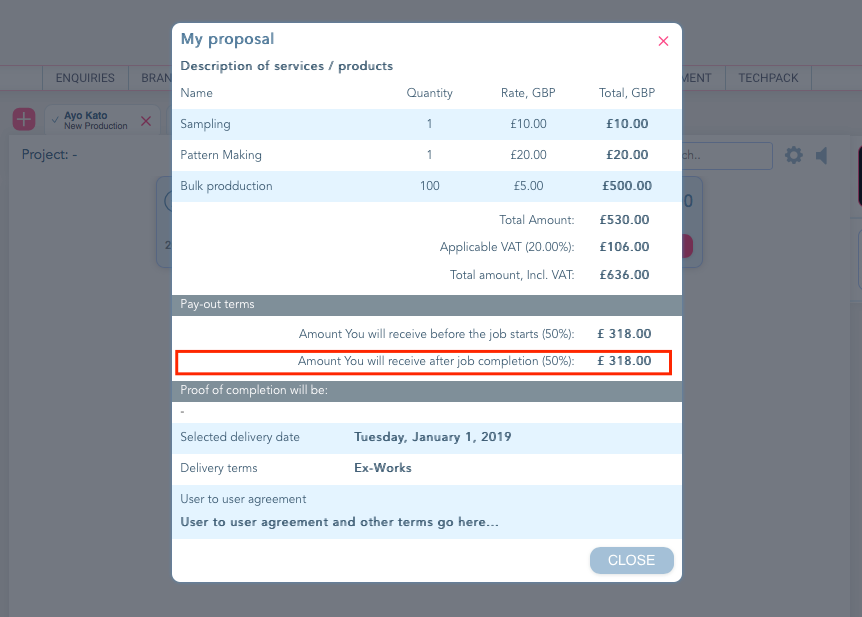
Task: Select the Sampling row
Action: [x=427, y=124]
